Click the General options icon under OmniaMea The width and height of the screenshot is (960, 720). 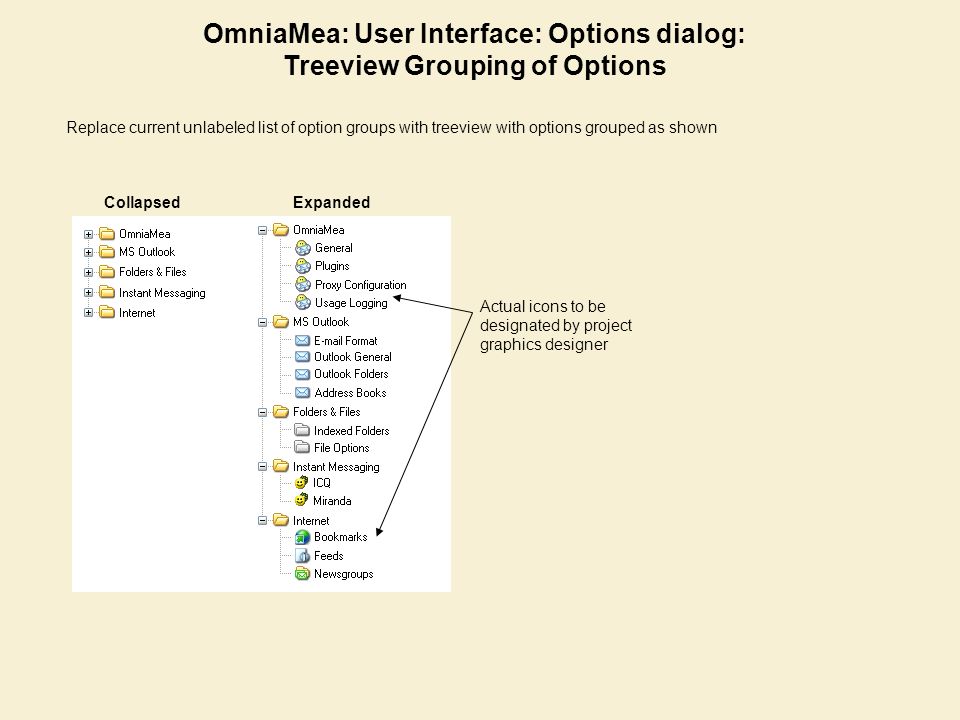point(303,248)
